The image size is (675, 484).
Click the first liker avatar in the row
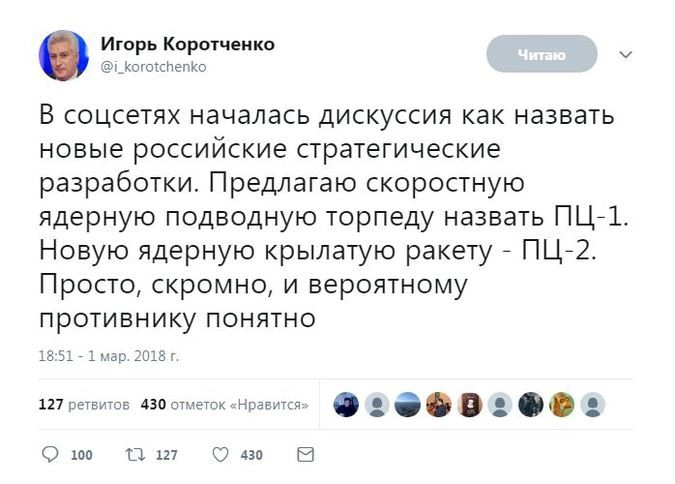(x=346, y=404)
